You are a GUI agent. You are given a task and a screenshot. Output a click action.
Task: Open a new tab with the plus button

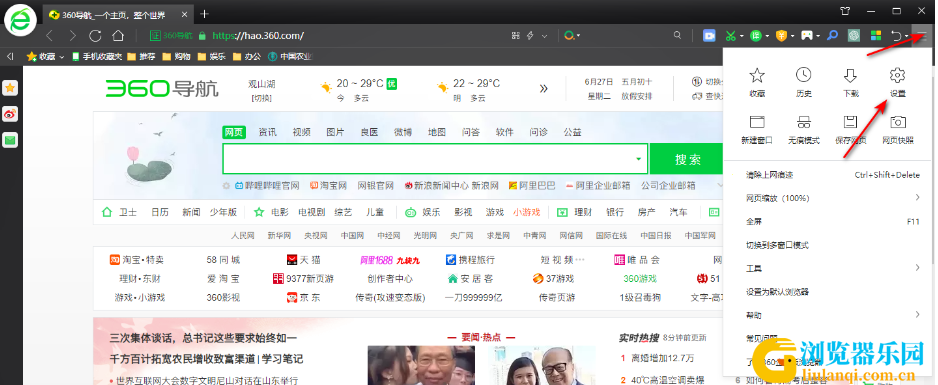pyautogui.click(x=205, y=14)
